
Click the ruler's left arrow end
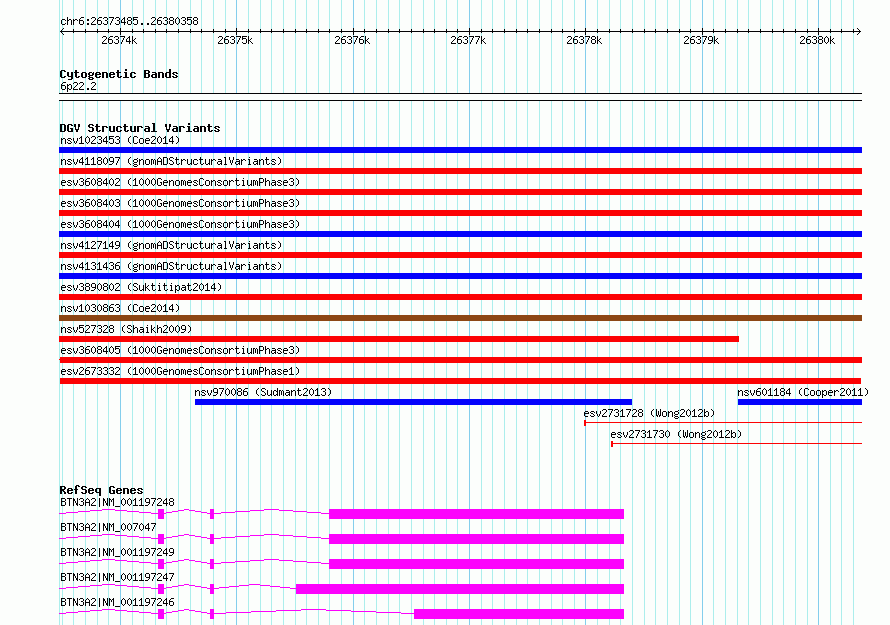62,31
